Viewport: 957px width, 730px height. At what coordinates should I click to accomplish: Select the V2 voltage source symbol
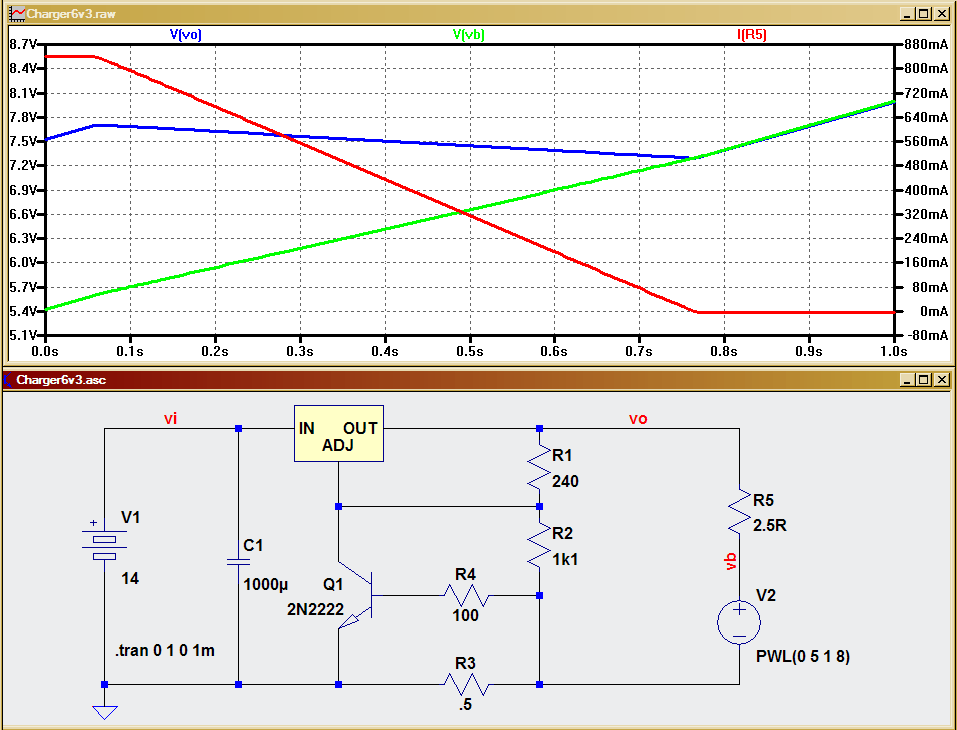pyautogui.click(x=739, y=623)
